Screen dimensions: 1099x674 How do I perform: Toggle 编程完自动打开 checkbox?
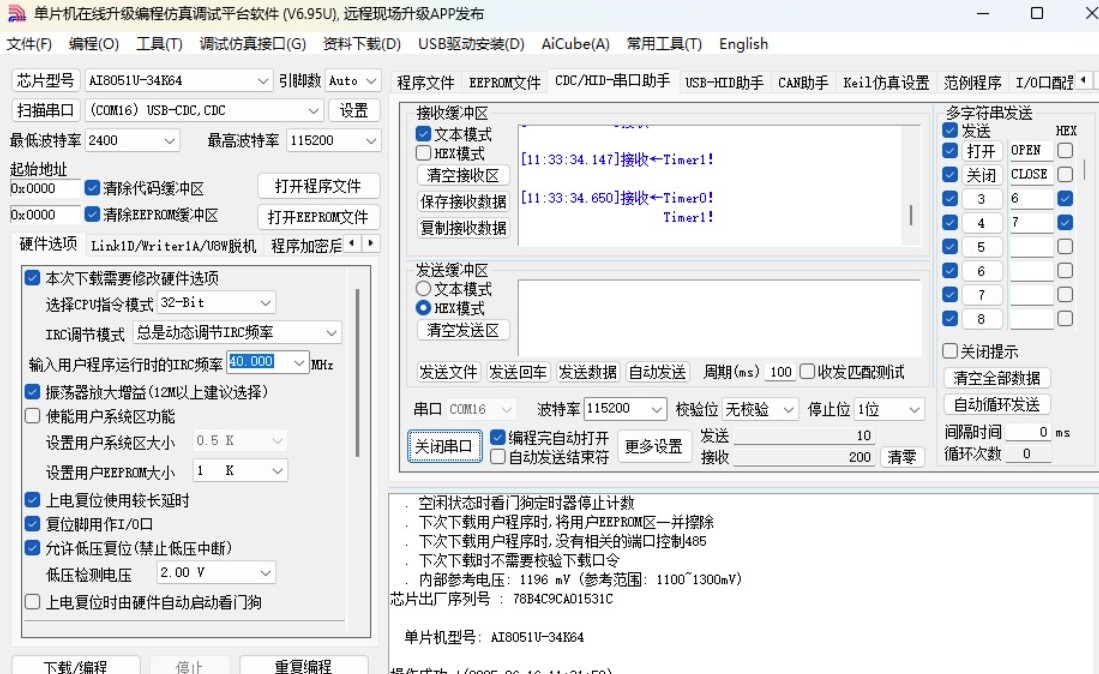pyautogui.click(x=498, y=437)
